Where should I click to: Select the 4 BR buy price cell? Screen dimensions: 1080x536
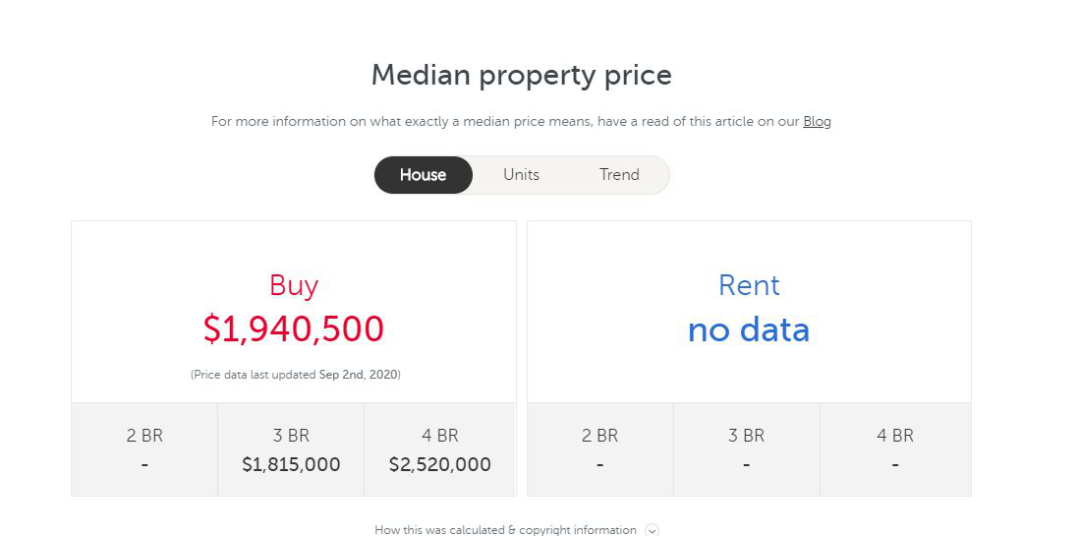(x=439, y=449)
